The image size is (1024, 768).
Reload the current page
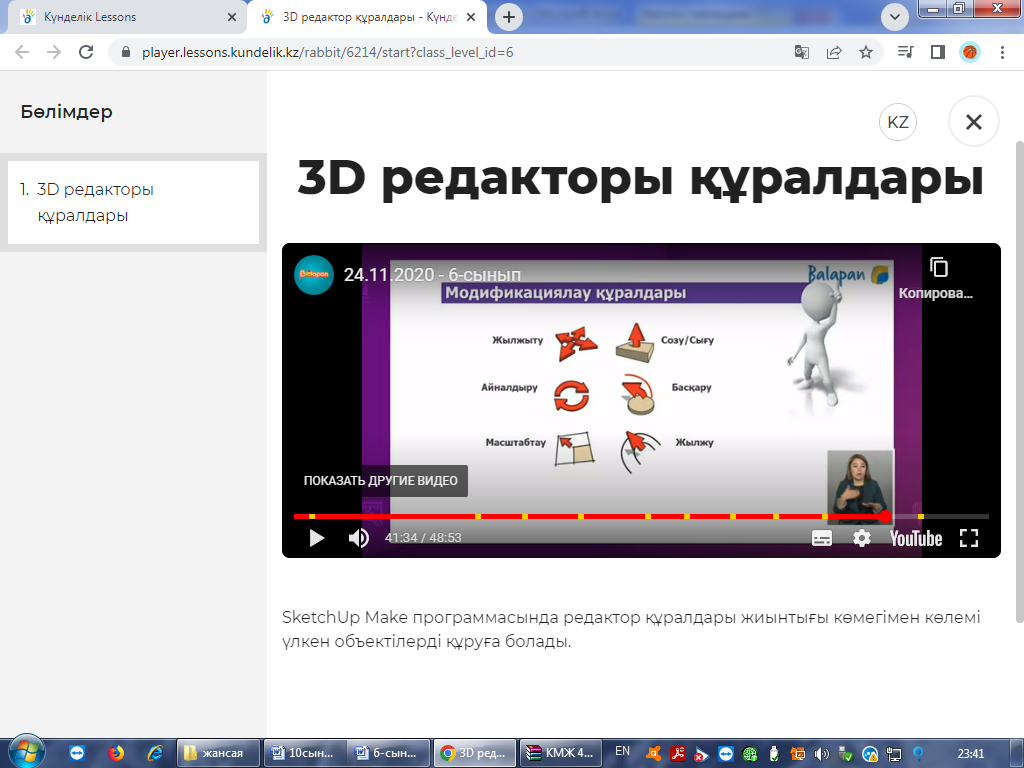pos(86,52)
